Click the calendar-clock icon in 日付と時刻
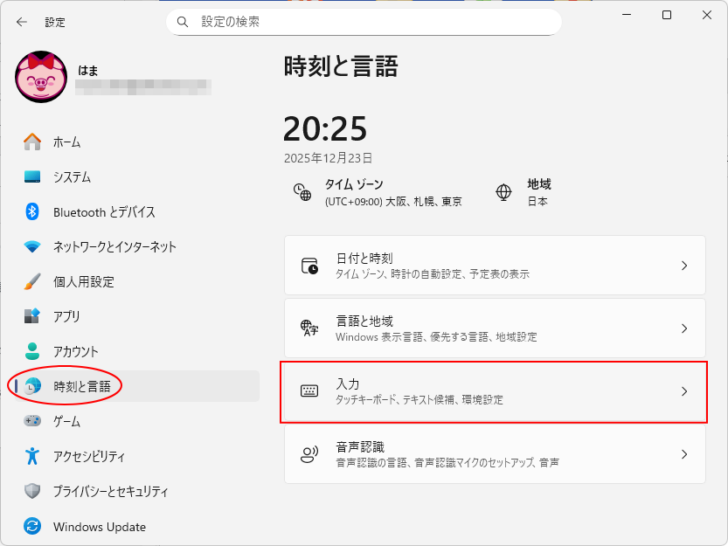This screenshot has height=546, width=728. 310,266
